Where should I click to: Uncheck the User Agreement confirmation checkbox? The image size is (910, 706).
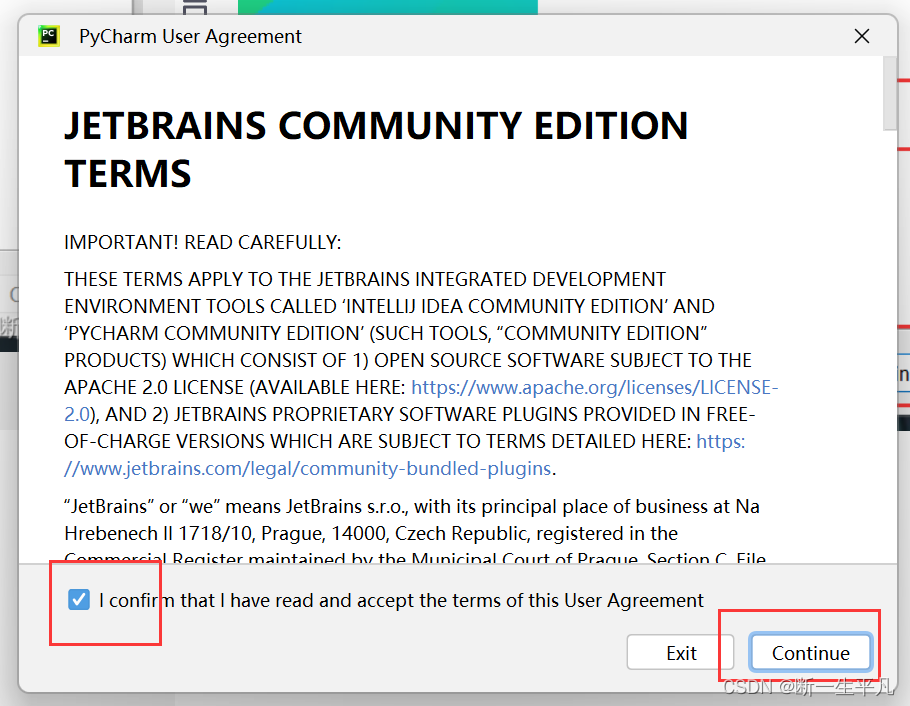[79, 600]
